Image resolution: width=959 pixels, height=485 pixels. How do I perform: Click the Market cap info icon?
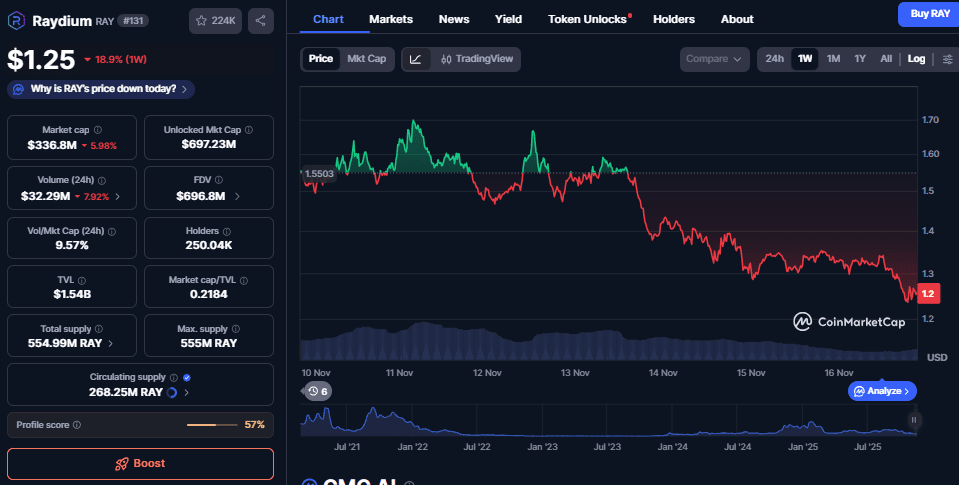pos(97,130)
